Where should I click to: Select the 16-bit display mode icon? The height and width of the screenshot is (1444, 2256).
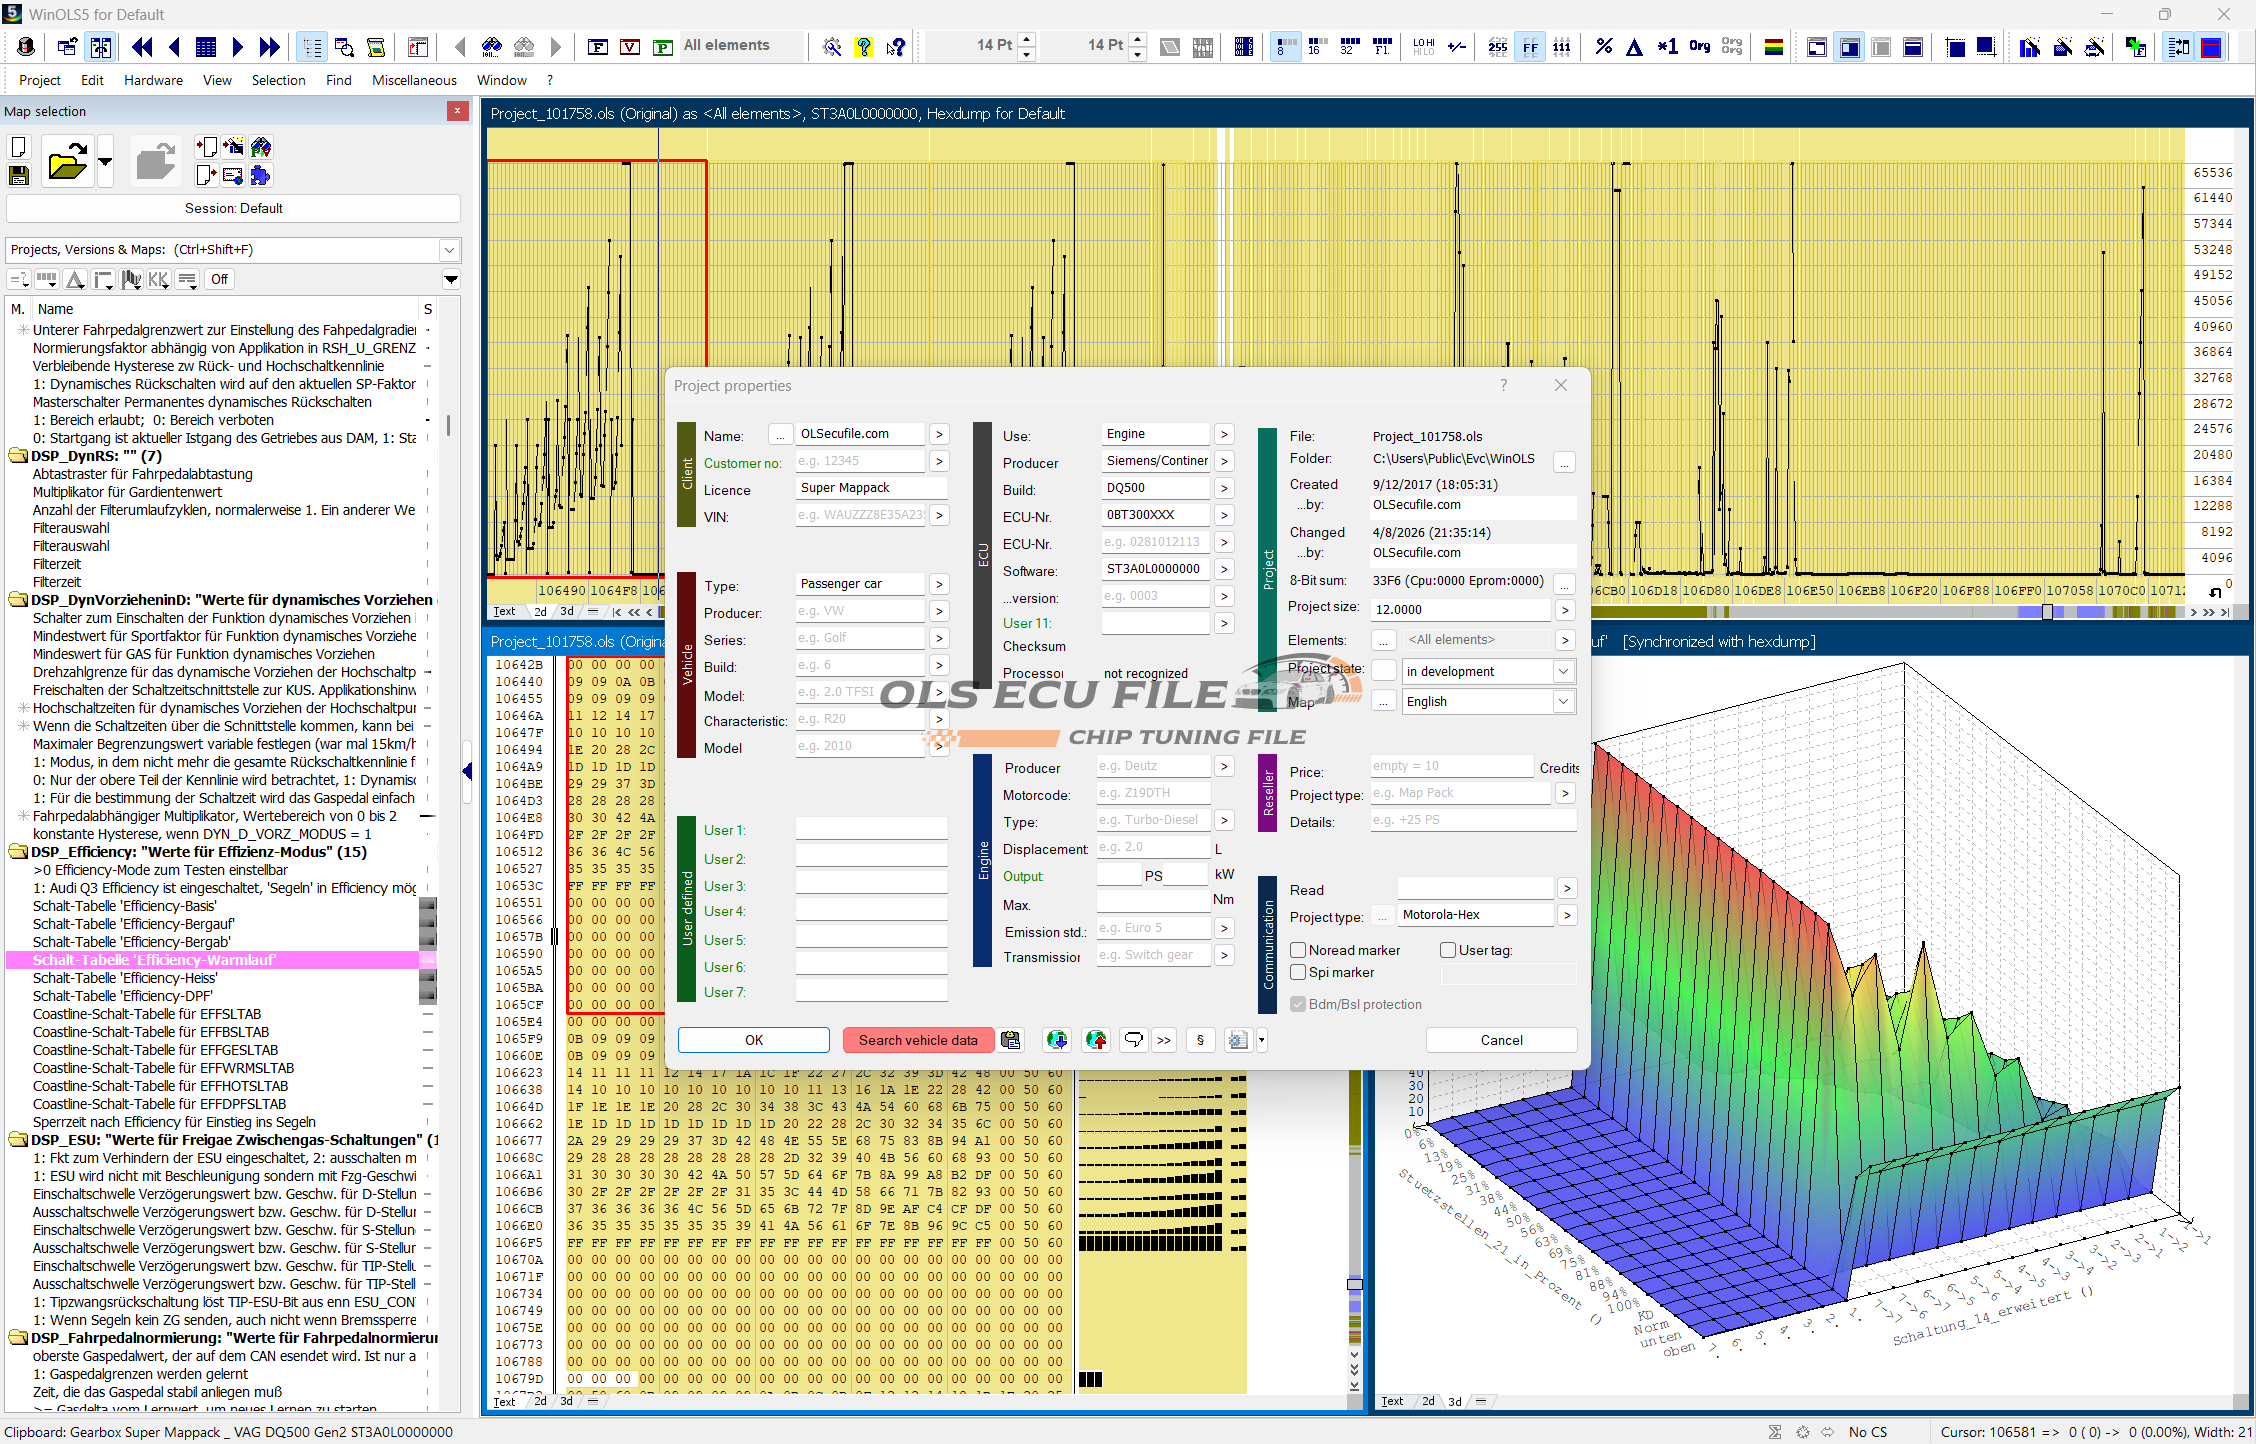(x=1317, y=47)
